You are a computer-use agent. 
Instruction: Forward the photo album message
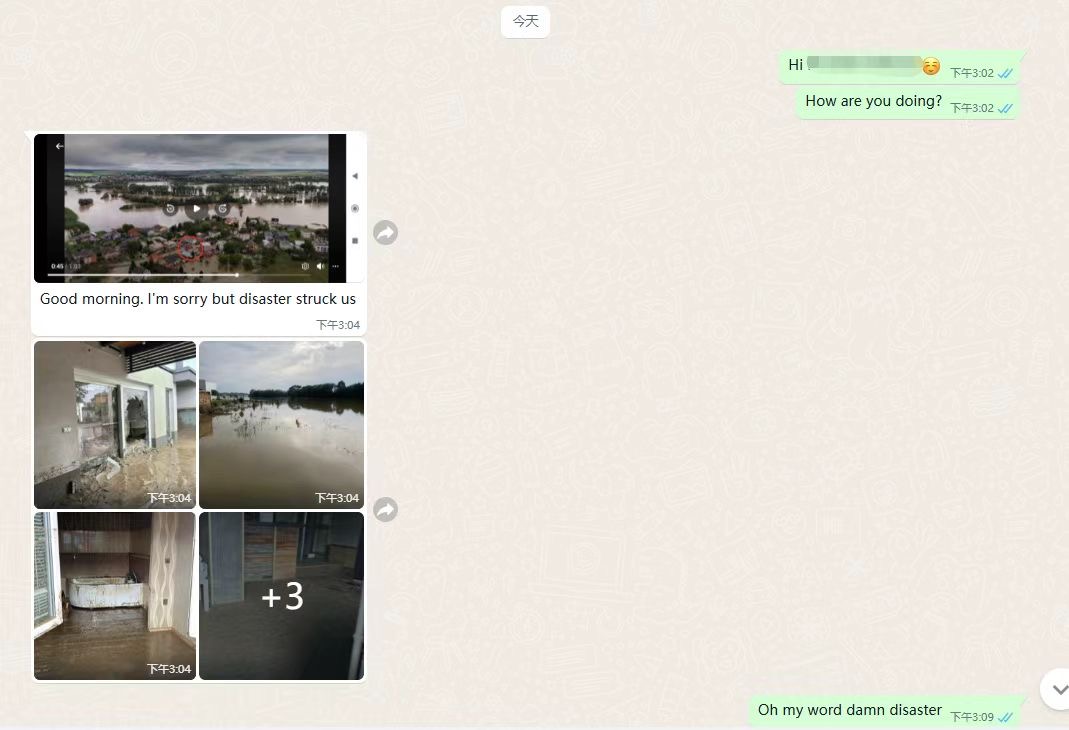[385, 509]
